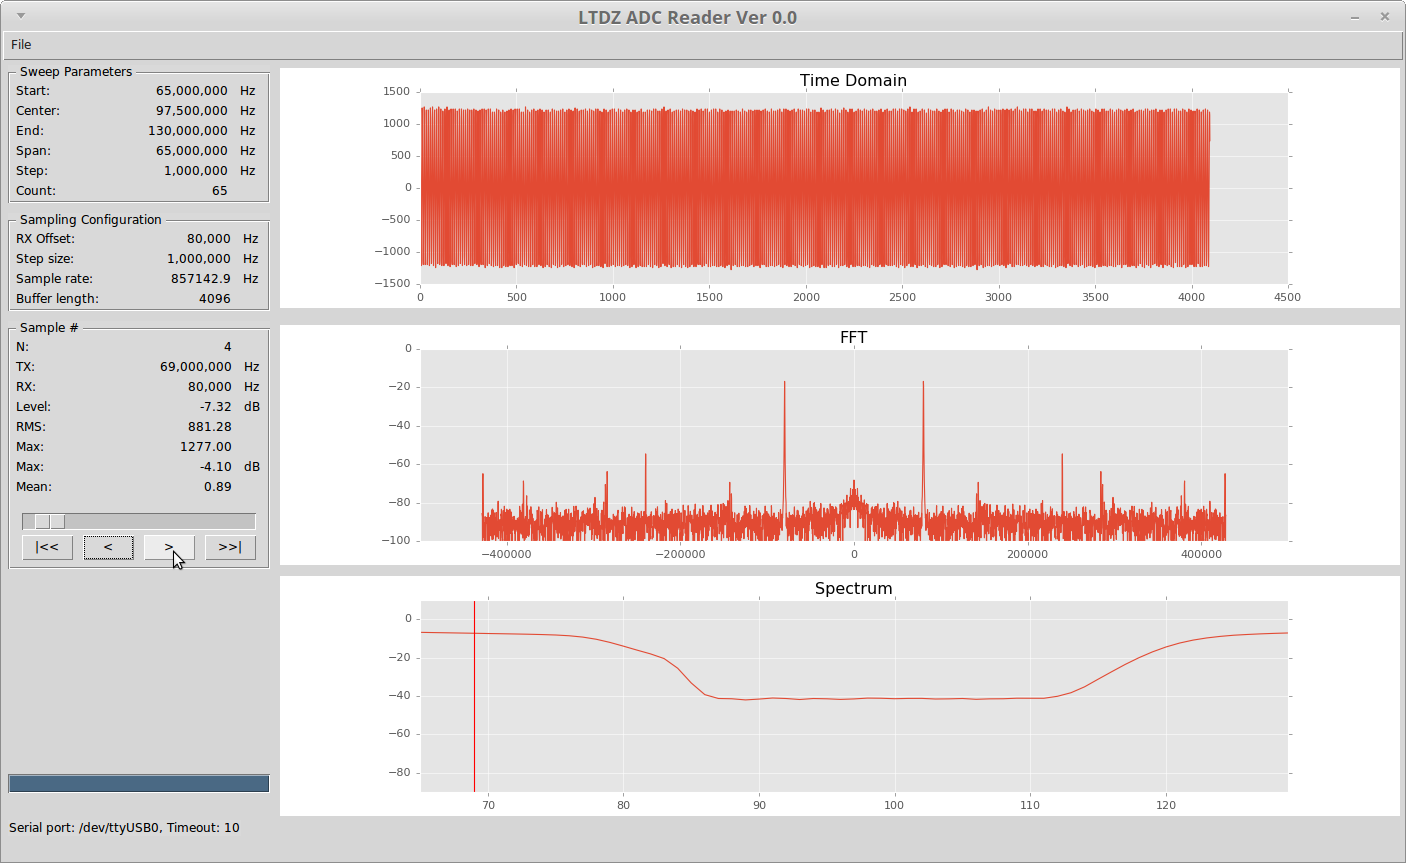Click the Buffer length value 4096
1406x863 pixels.
[x=215, y=299]
